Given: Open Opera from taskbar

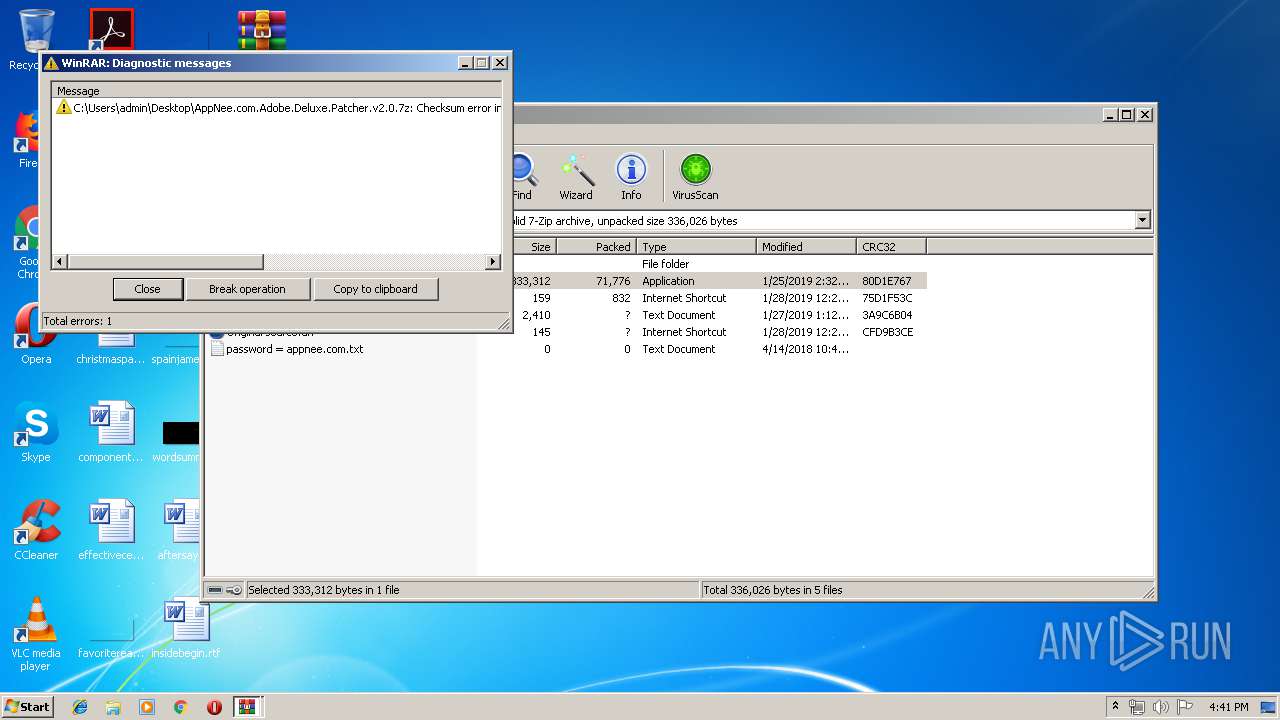Looking at the screenshot, I should (214, 707).
